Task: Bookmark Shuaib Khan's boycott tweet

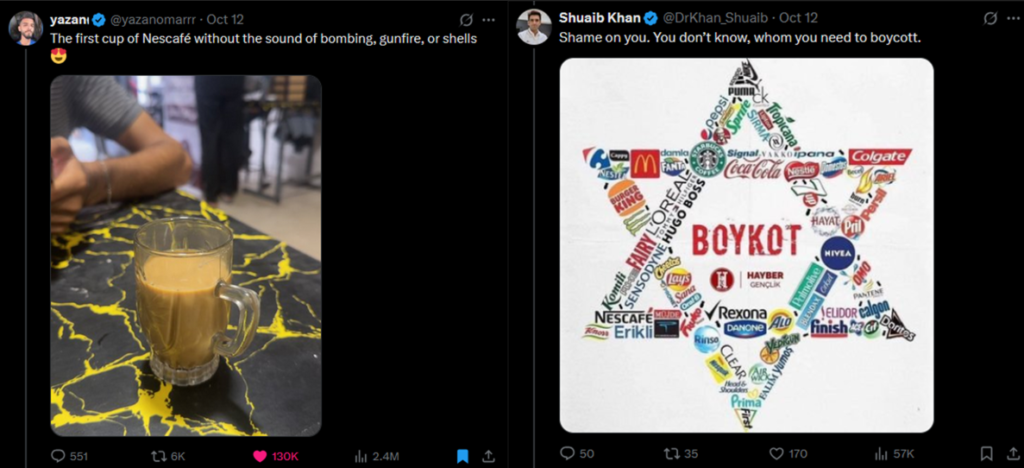Action: [x=986, y=454]
